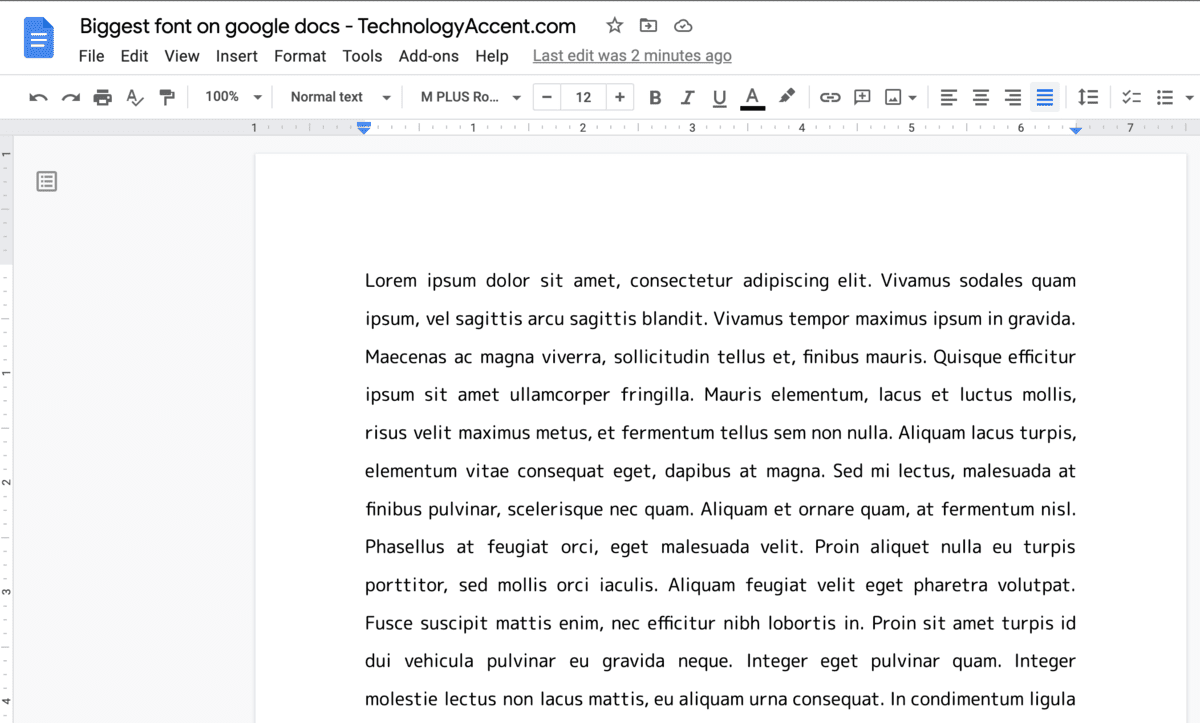
Task: Open the Add-ons menu
Action: coord(429,56)
